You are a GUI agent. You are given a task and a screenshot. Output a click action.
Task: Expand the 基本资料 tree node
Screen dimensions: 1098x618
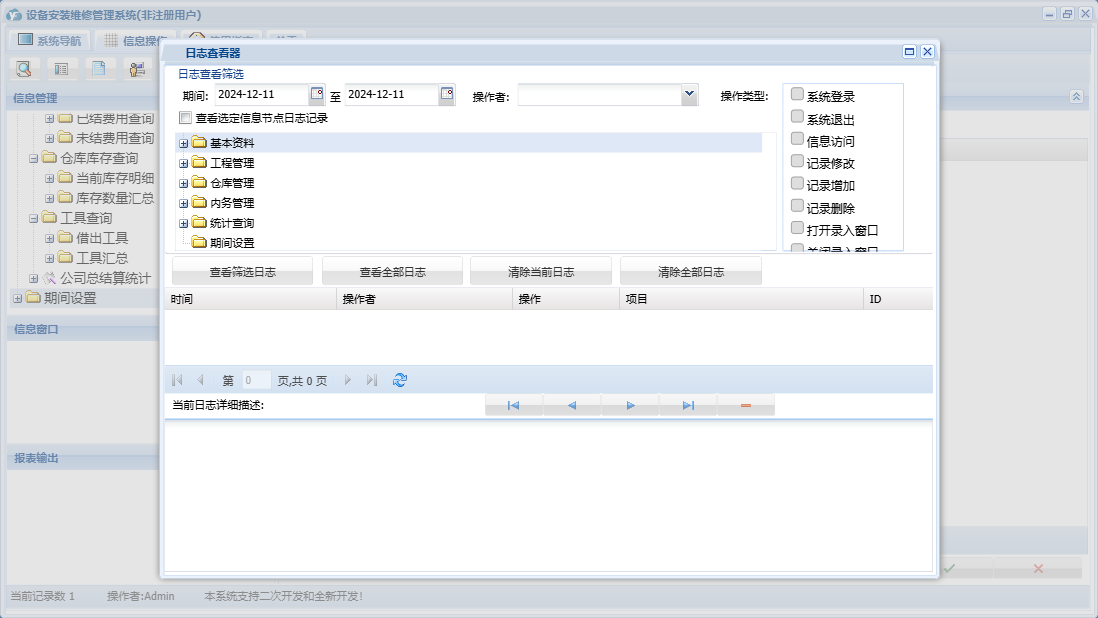click(x=183, y=143)
